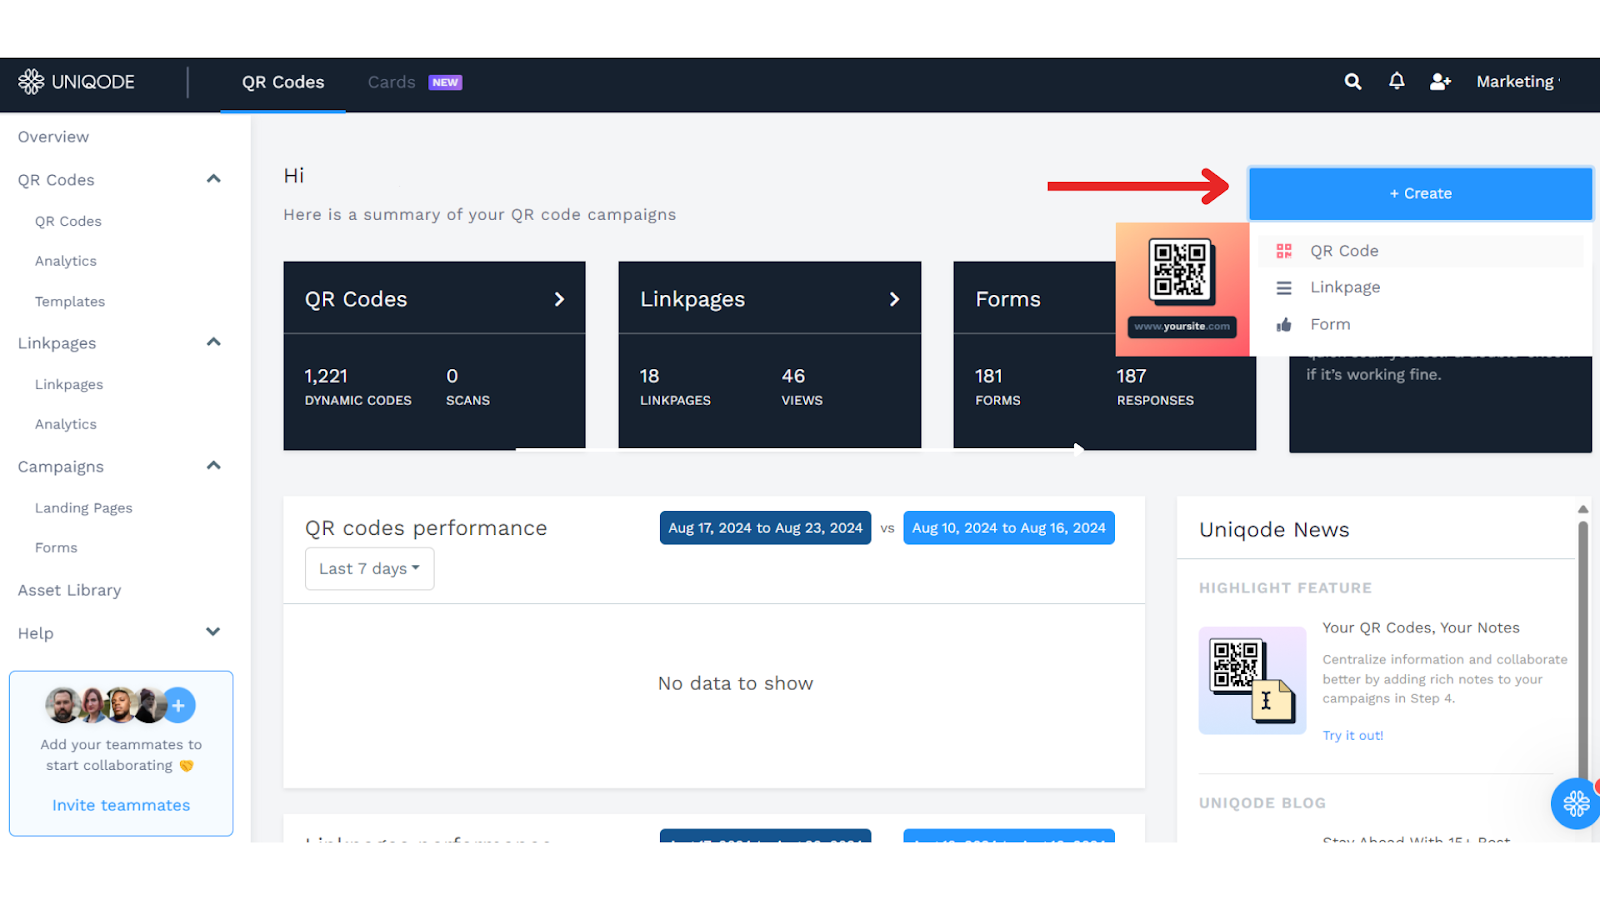Click the Forms card title
Viewport: 1600px width, 900px height.
(1008, 300)
